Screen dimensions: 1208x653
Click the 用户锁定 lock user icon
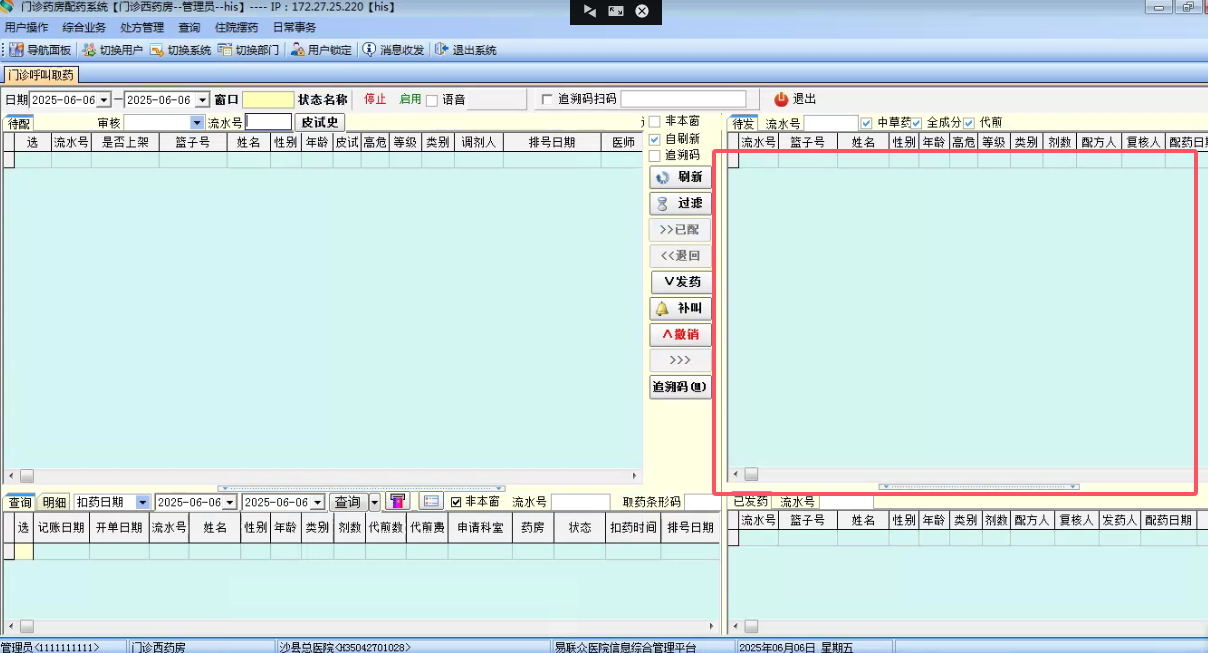[297, 50]
